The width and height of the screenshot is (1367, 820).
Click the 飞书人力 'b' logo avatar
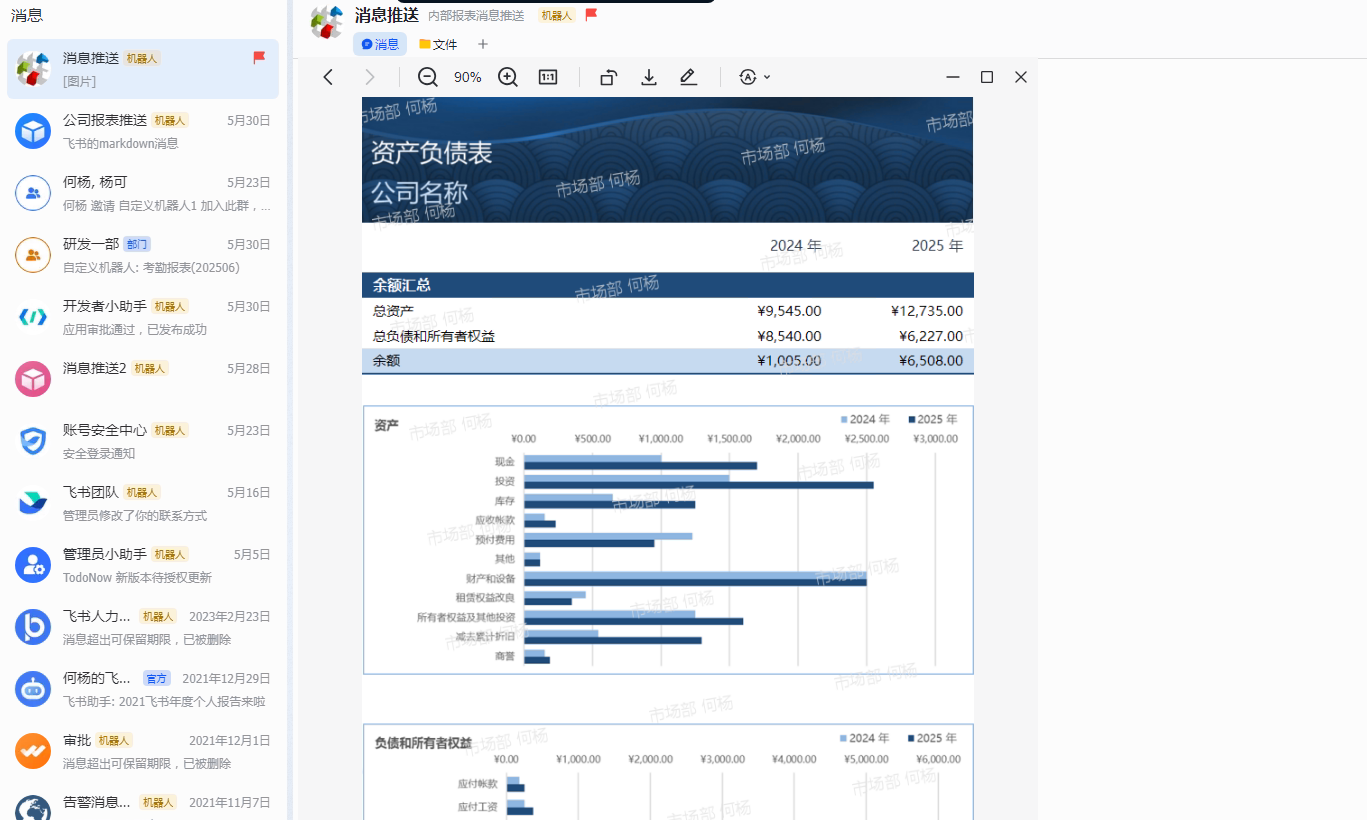33,627
